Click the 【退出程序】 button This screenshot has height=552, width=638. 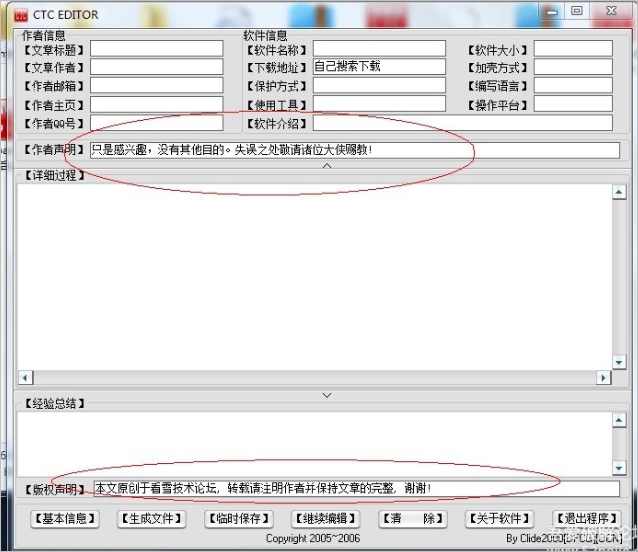point(587,519)
